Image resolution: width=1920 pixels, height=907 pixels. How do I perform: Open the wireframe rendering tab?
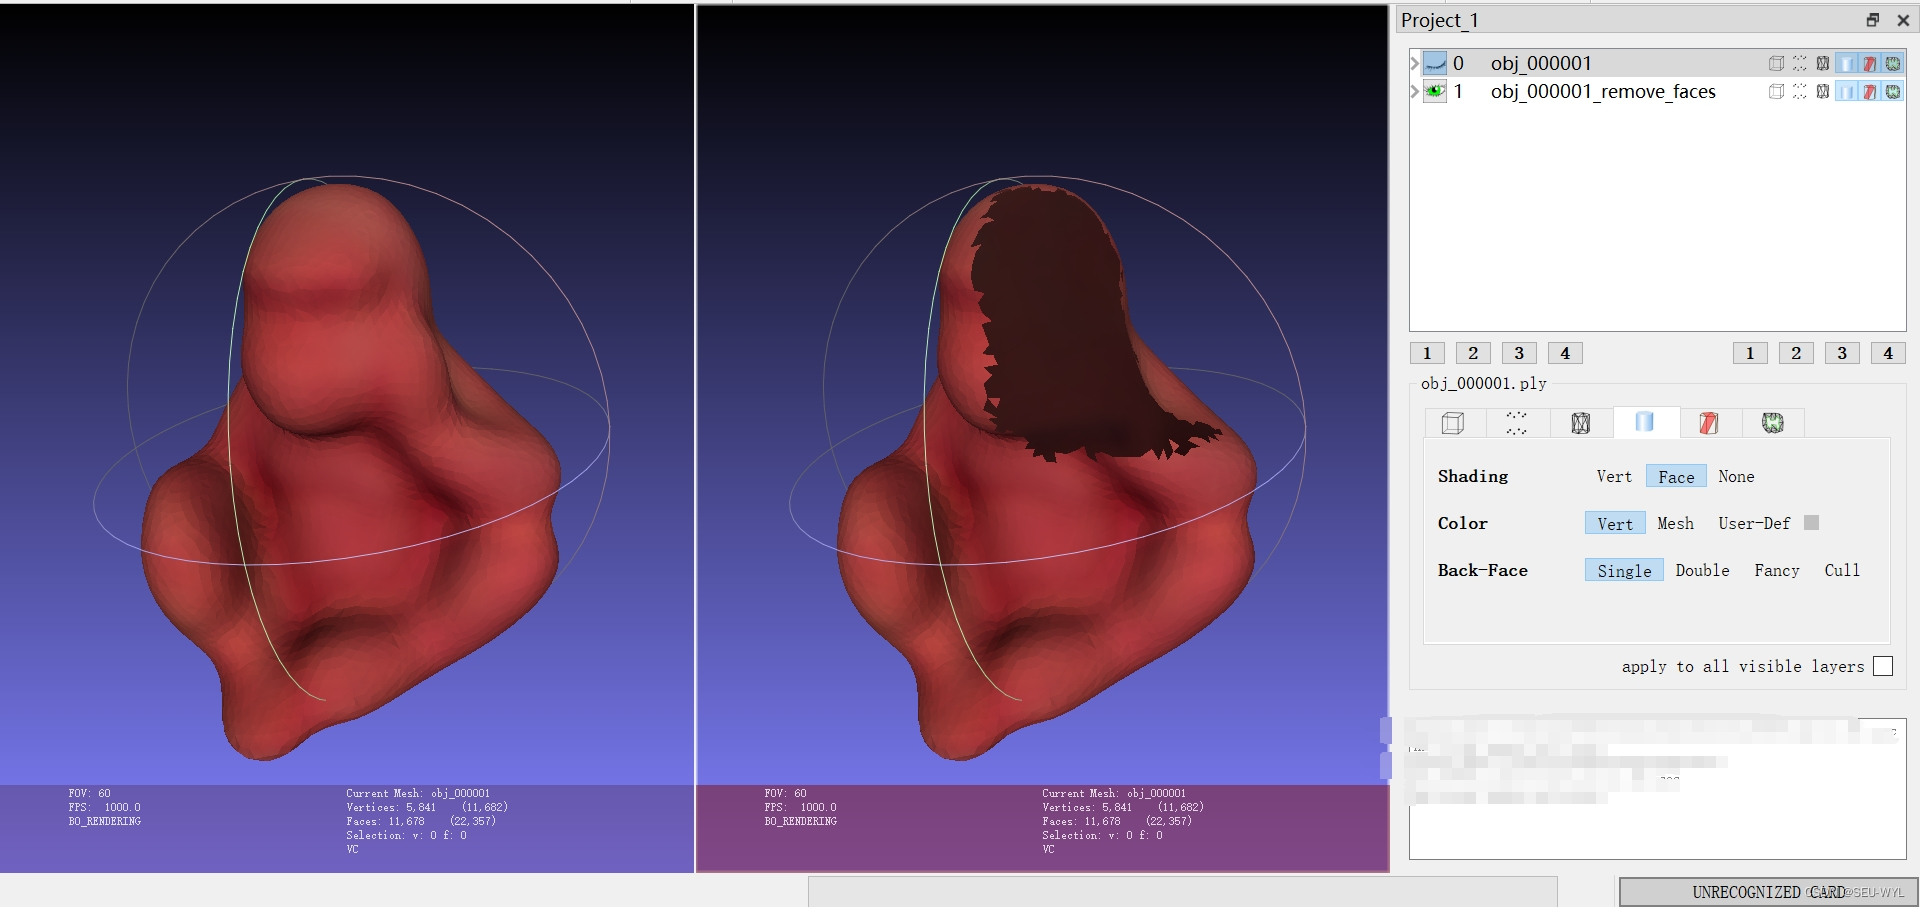(x=1581, y=422)
